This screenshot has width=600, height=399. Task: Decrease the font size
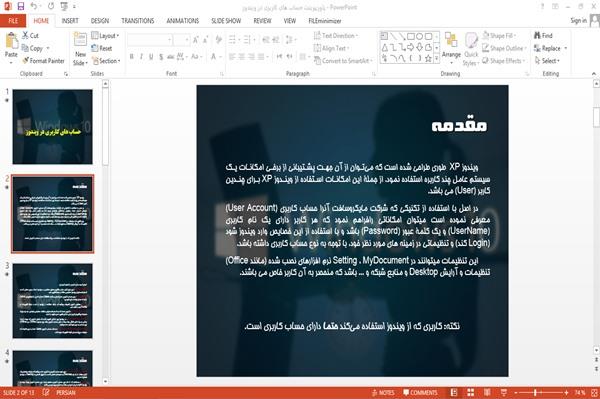pos(206,40)
